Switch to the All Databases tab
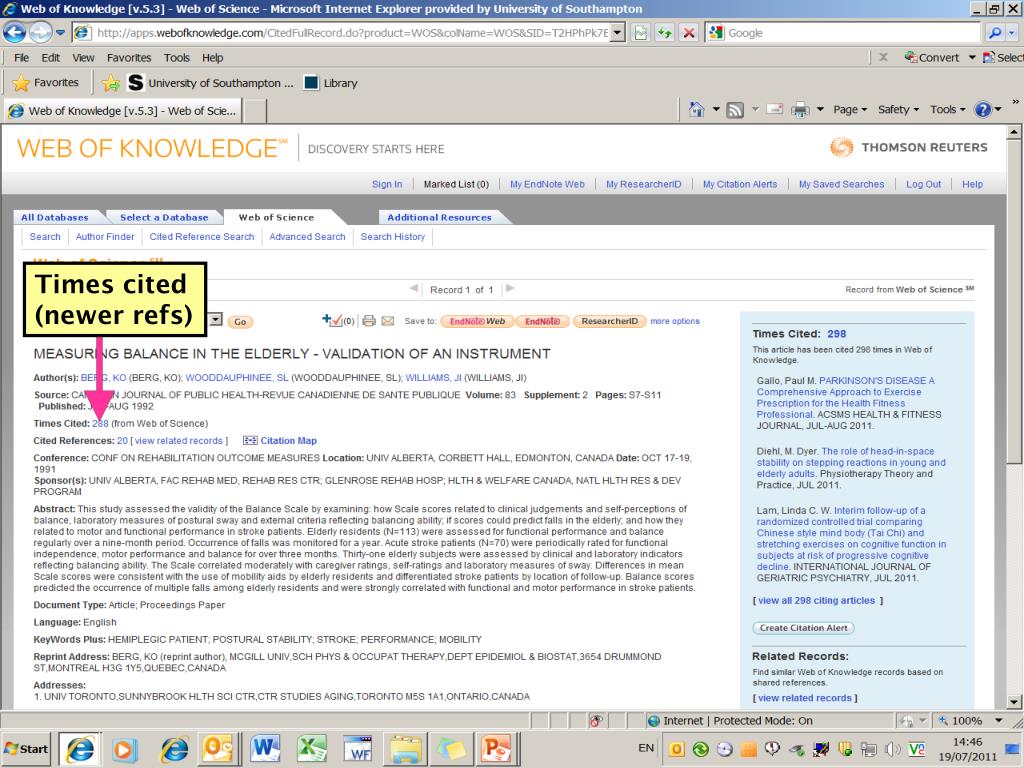The image size is (1024, 768). coord(54,217)
